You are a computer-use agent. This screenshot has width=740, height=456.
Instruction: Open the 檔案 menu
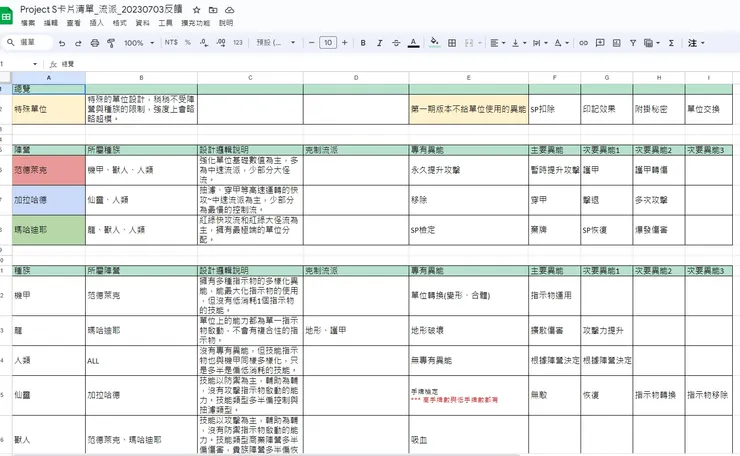[28, 23]
